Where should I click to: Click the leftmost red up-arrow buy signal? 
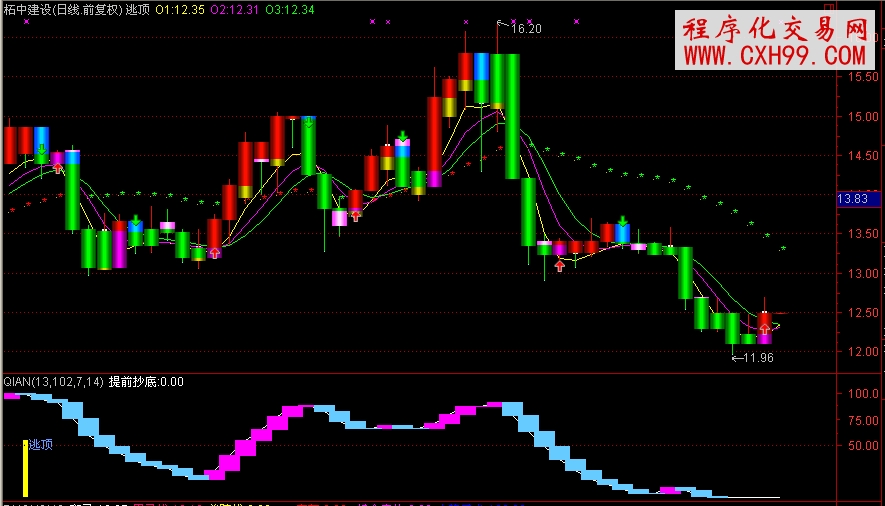pyautogui.click(x=59, y=168)
